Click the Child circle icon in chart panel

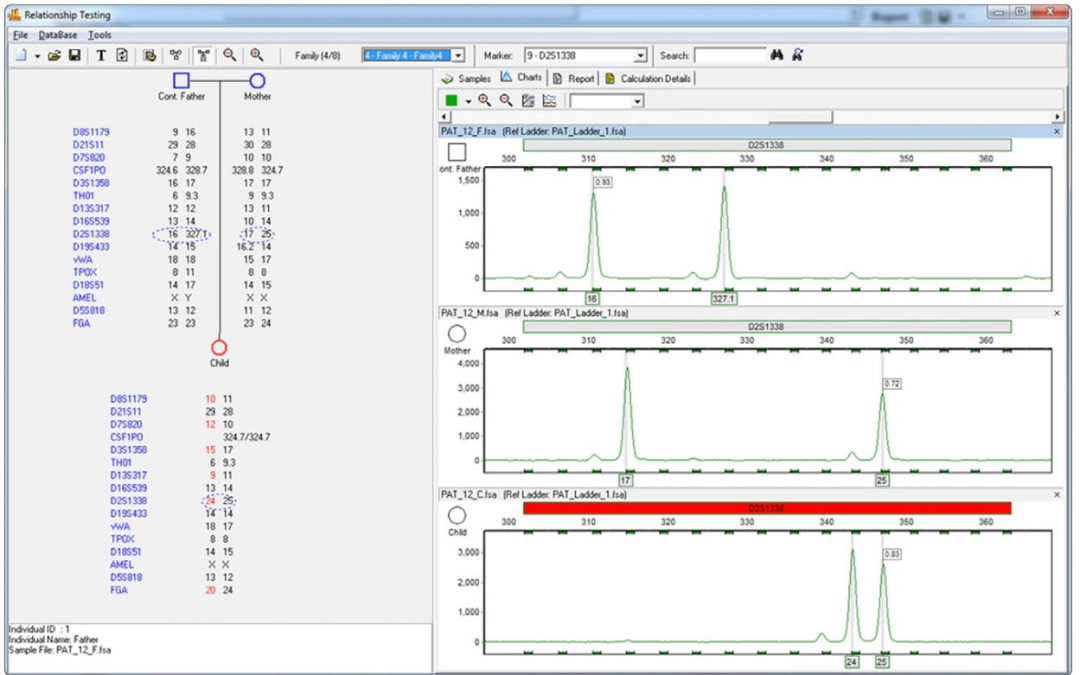coord(457,515)
